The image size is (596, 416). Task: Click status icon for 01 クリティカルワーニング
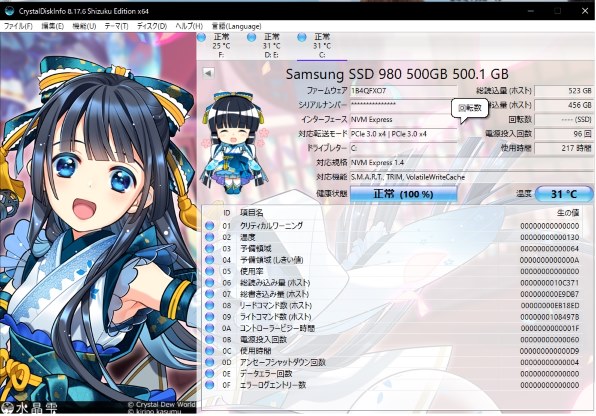pyautogui.click(x=209, y=225)
